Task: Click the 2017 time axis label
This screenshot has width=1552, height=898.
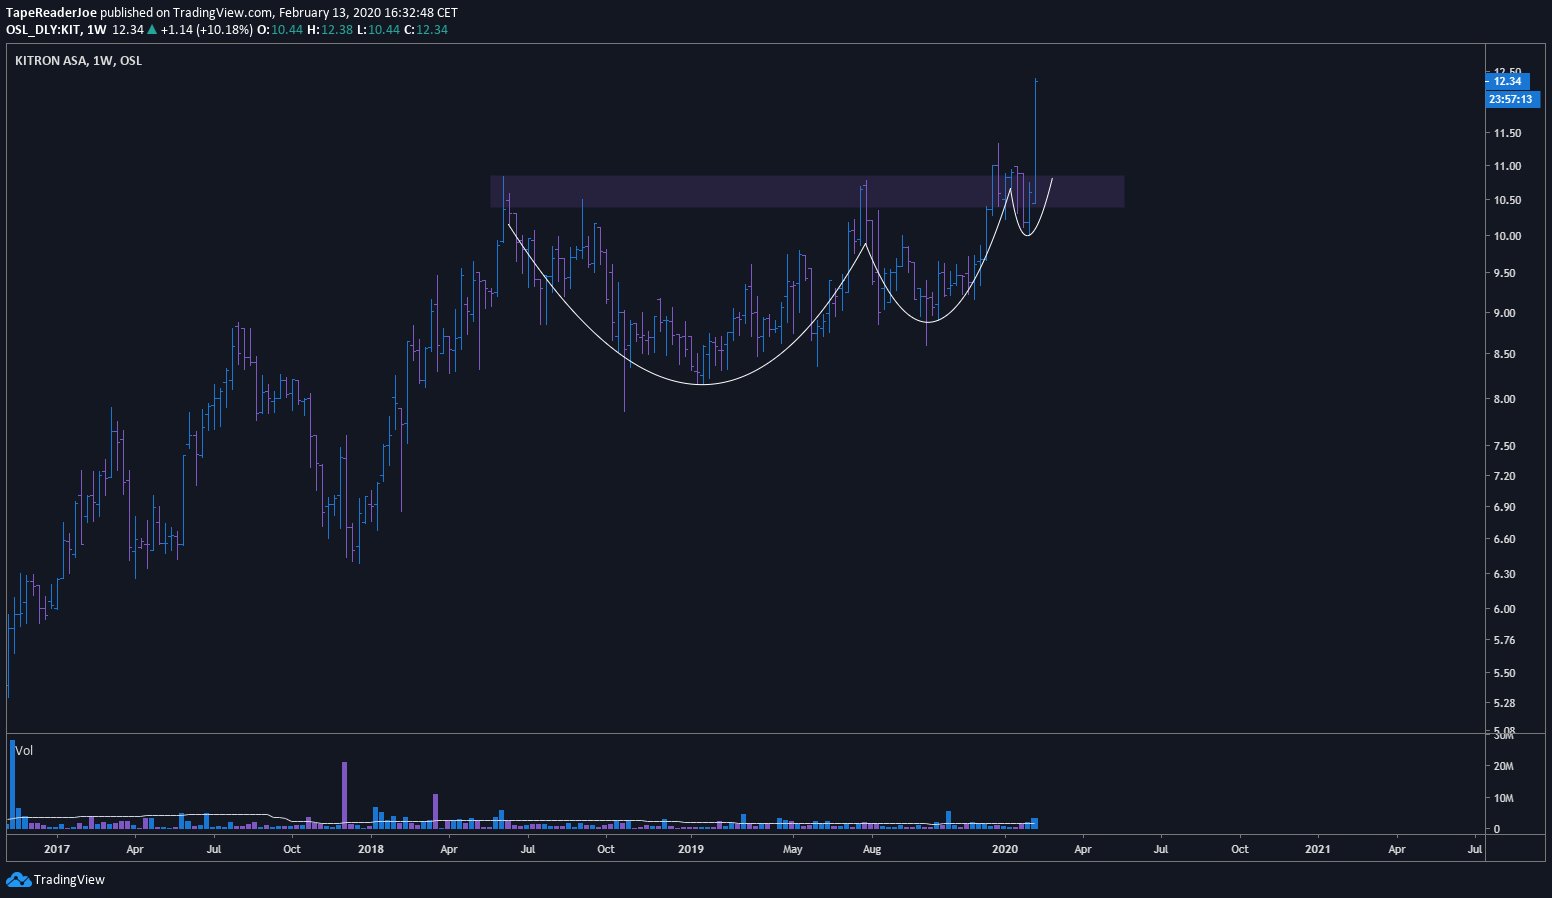Action: (57, 849)
